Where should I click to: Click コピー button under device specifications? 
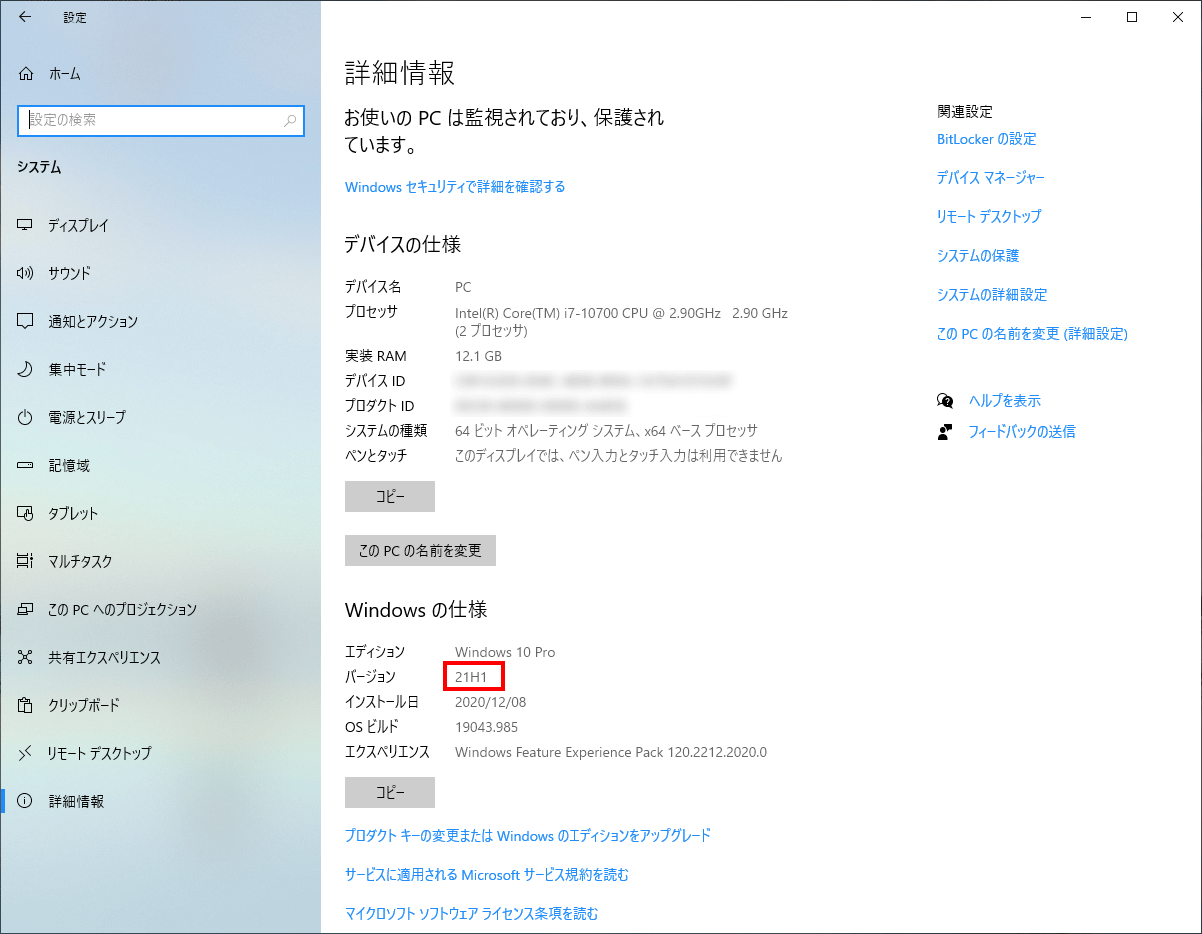(x=390, y=496)
